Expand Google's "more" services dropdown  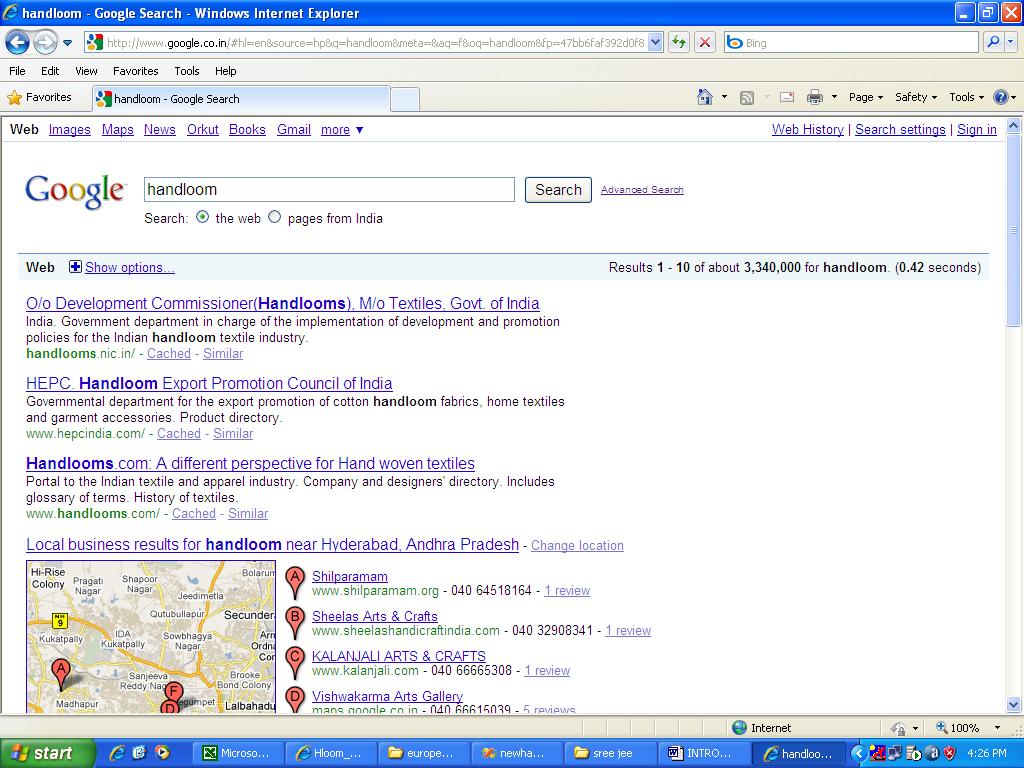click(x=342, y=129)
